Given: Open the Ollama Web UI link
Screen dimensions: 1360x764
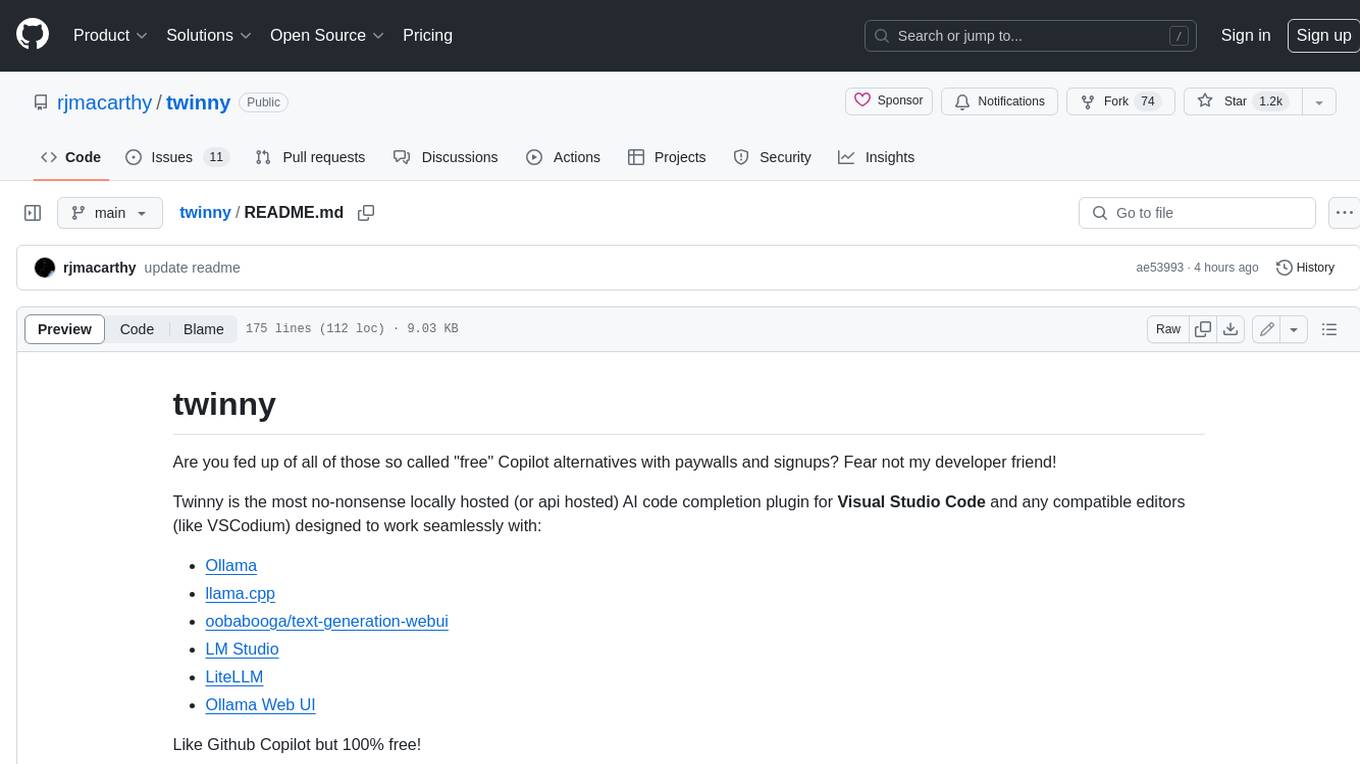Looking at the screenshot, I should pyautogui.click(x=260, y=705).
